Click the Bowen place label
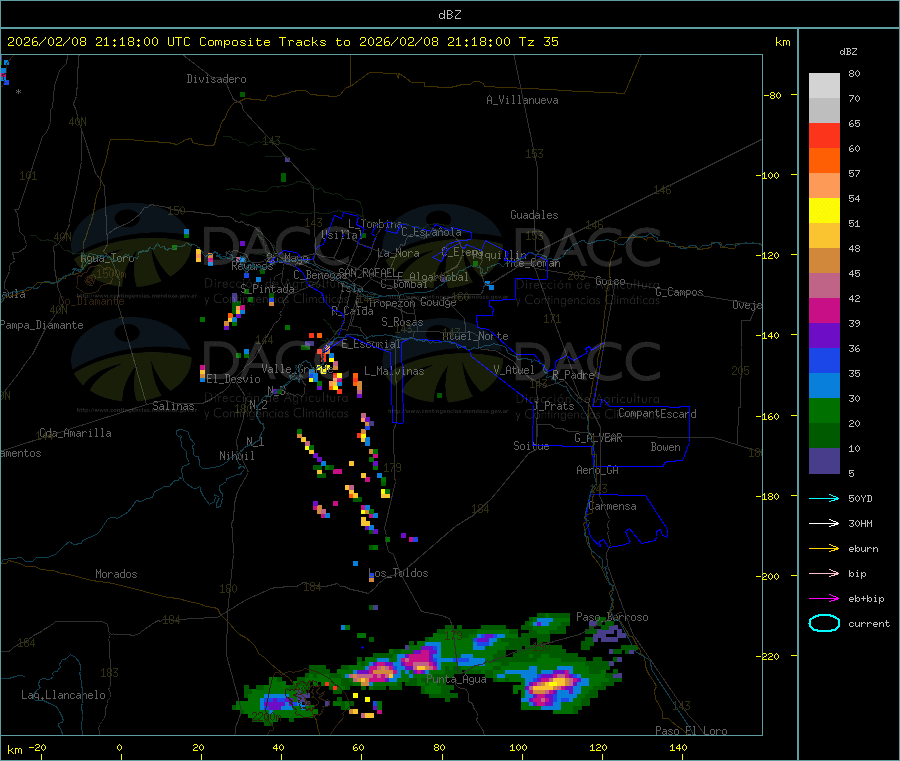Screen dimensions: 900x761 click(x=666, y=447)
